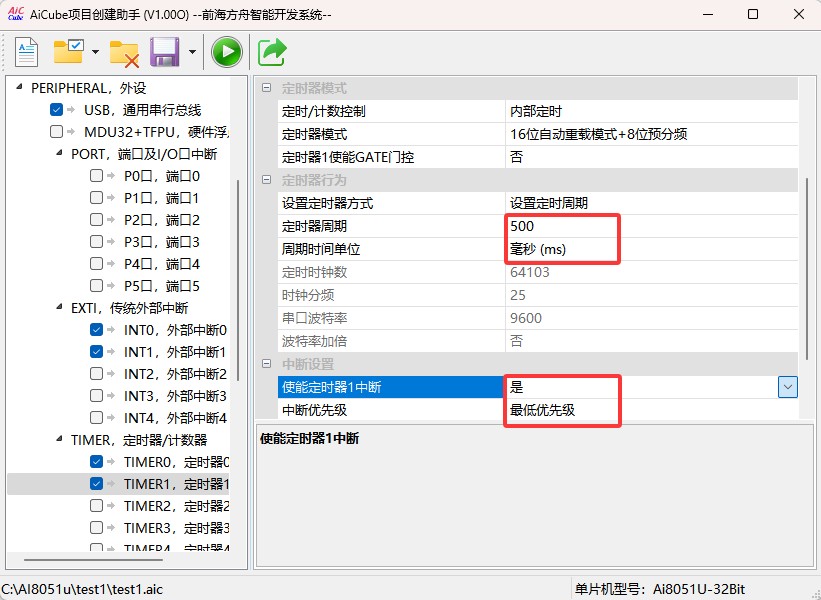Enable INT4 外部中断4 checkbox

(96, 417)
